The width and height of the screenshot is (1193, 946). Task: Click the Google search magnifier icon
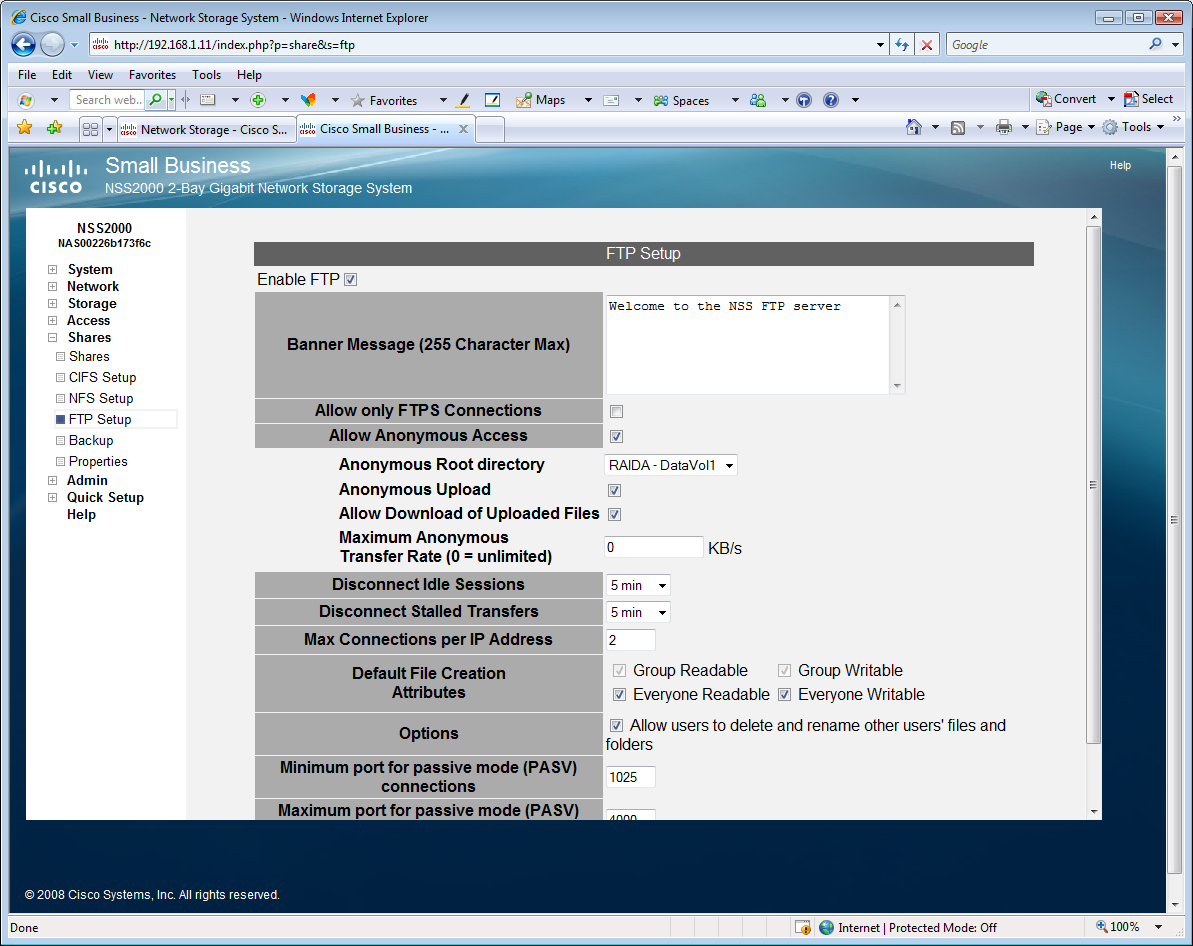coord(1156,44)
